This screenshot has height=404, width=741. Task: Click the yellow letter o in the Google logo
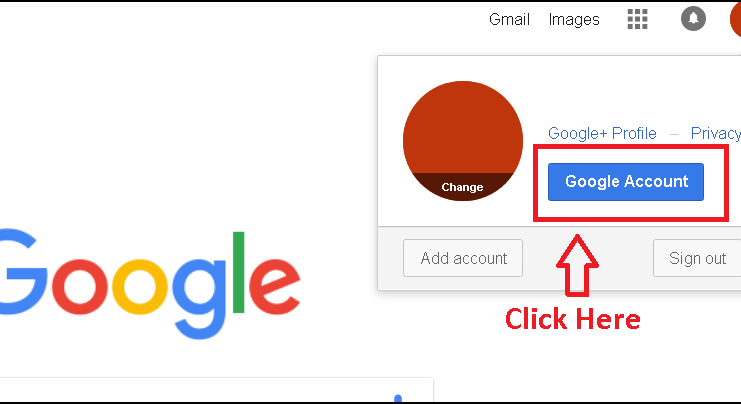[x=139, y=286]
